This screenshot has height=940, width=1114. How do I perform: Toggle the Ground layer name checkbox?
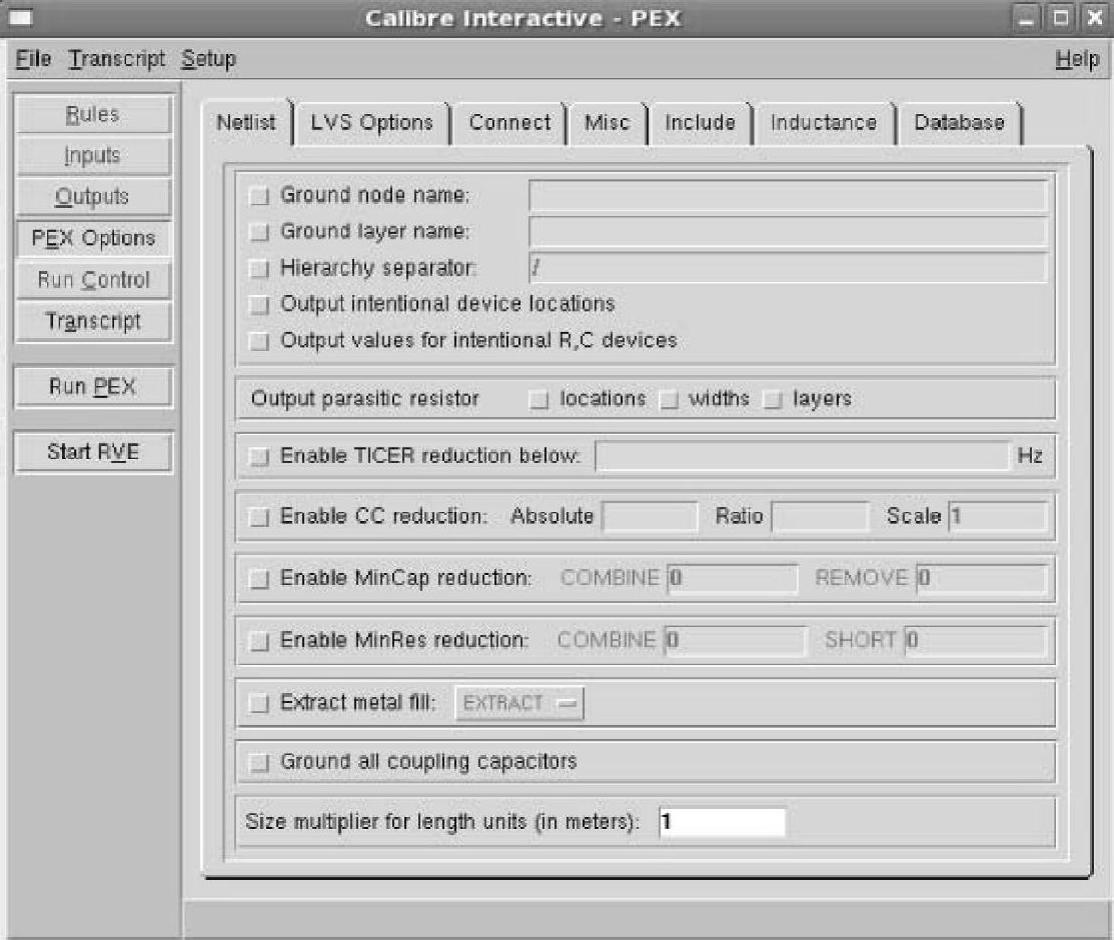pyautogui.click(x=260, y=232)
